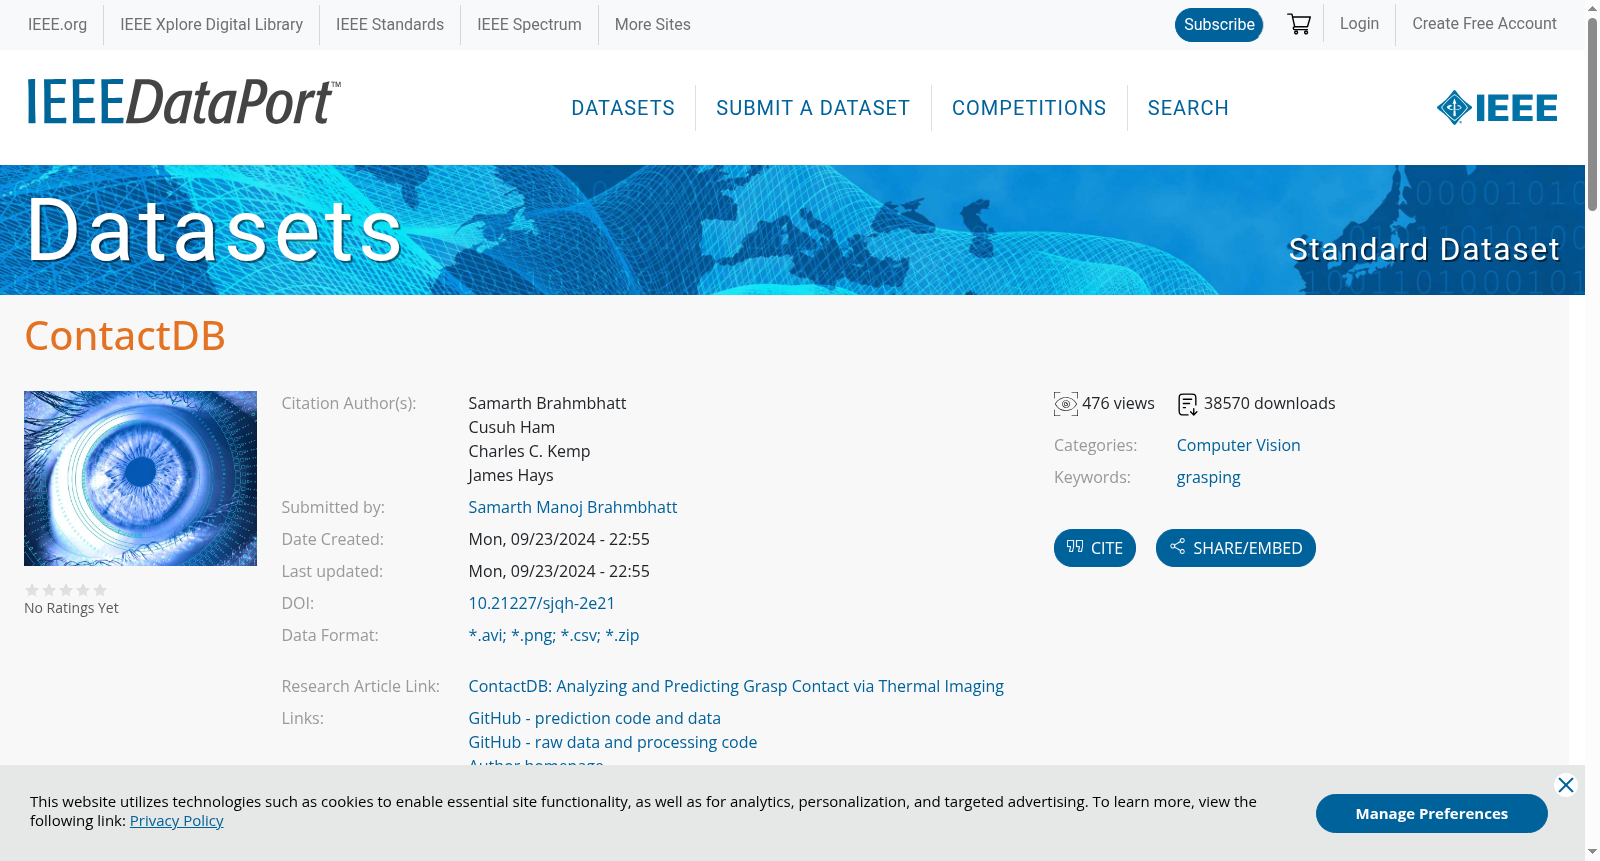The image size is (1600, 861).
Task: Click the Manage Preferences button
Action: point(1432,813)
